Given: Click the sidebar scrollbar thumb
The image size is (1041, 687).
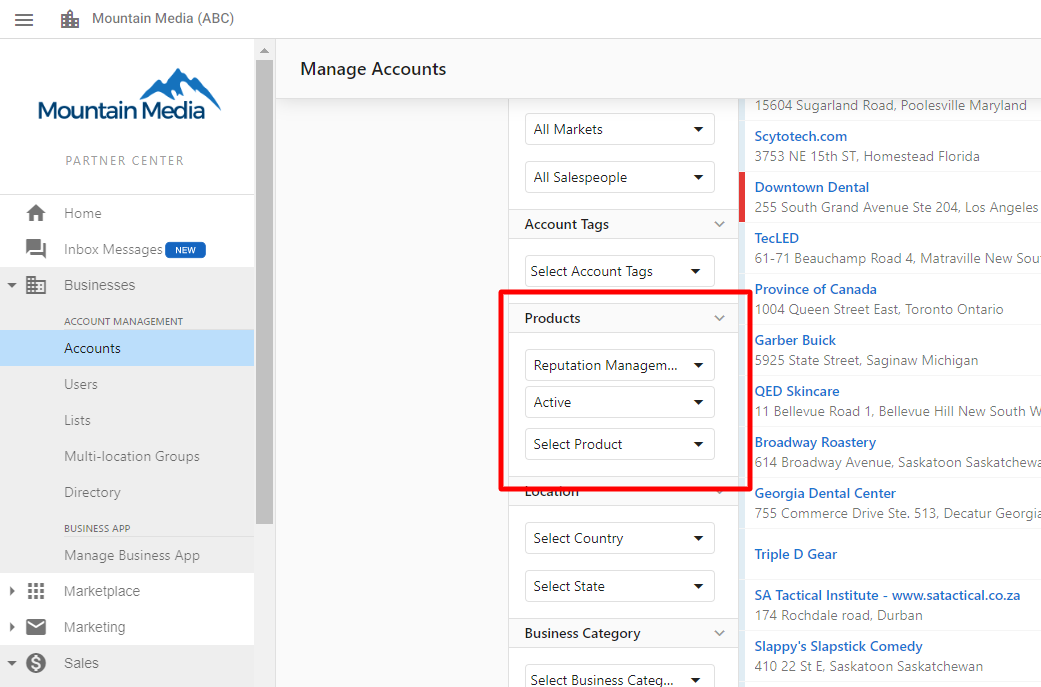Looking at the screenshot, I should 264,291.
